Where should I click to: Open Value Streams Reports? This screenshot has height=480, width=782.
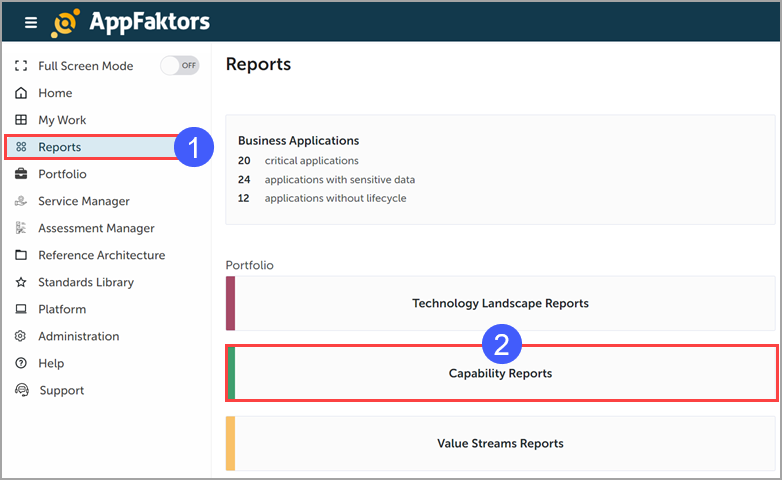(x=500, y=443)
